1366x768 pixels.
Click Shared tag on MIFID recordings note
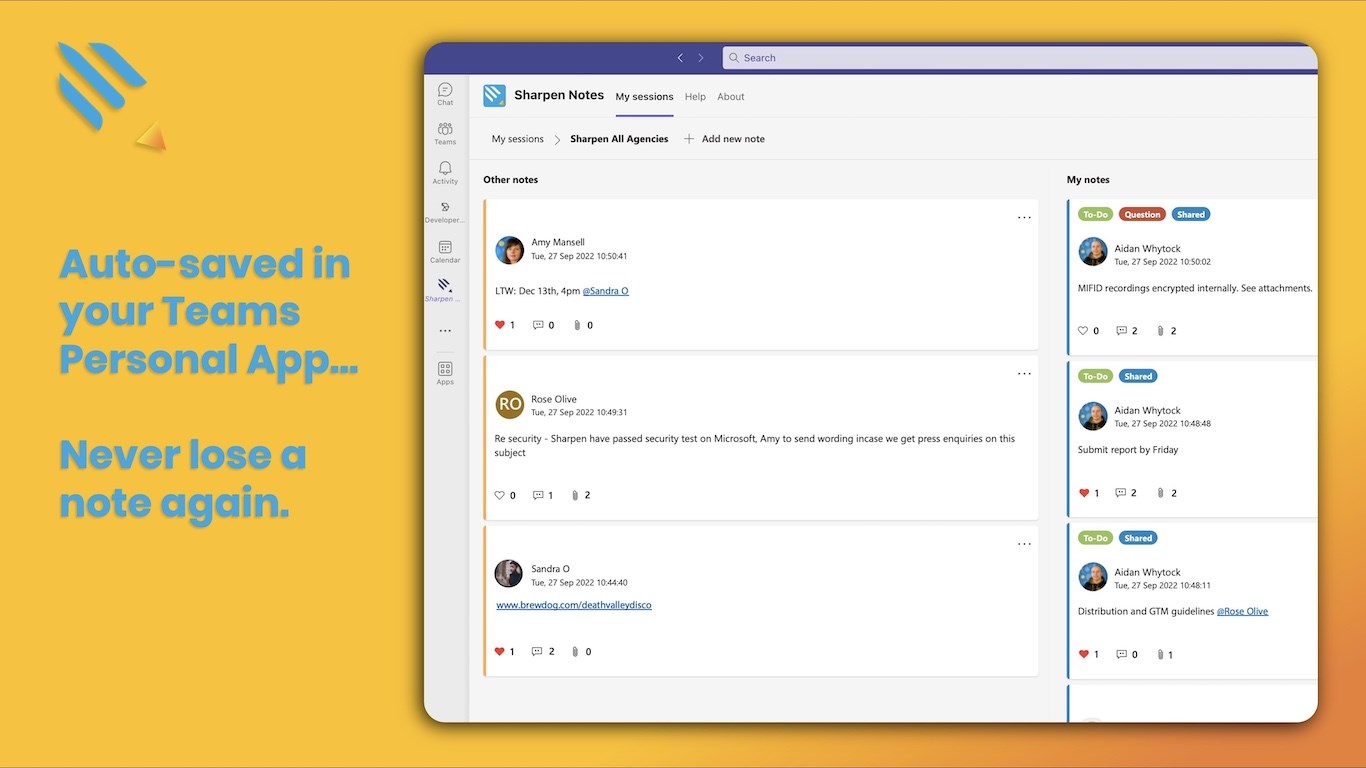[1190, 214]
